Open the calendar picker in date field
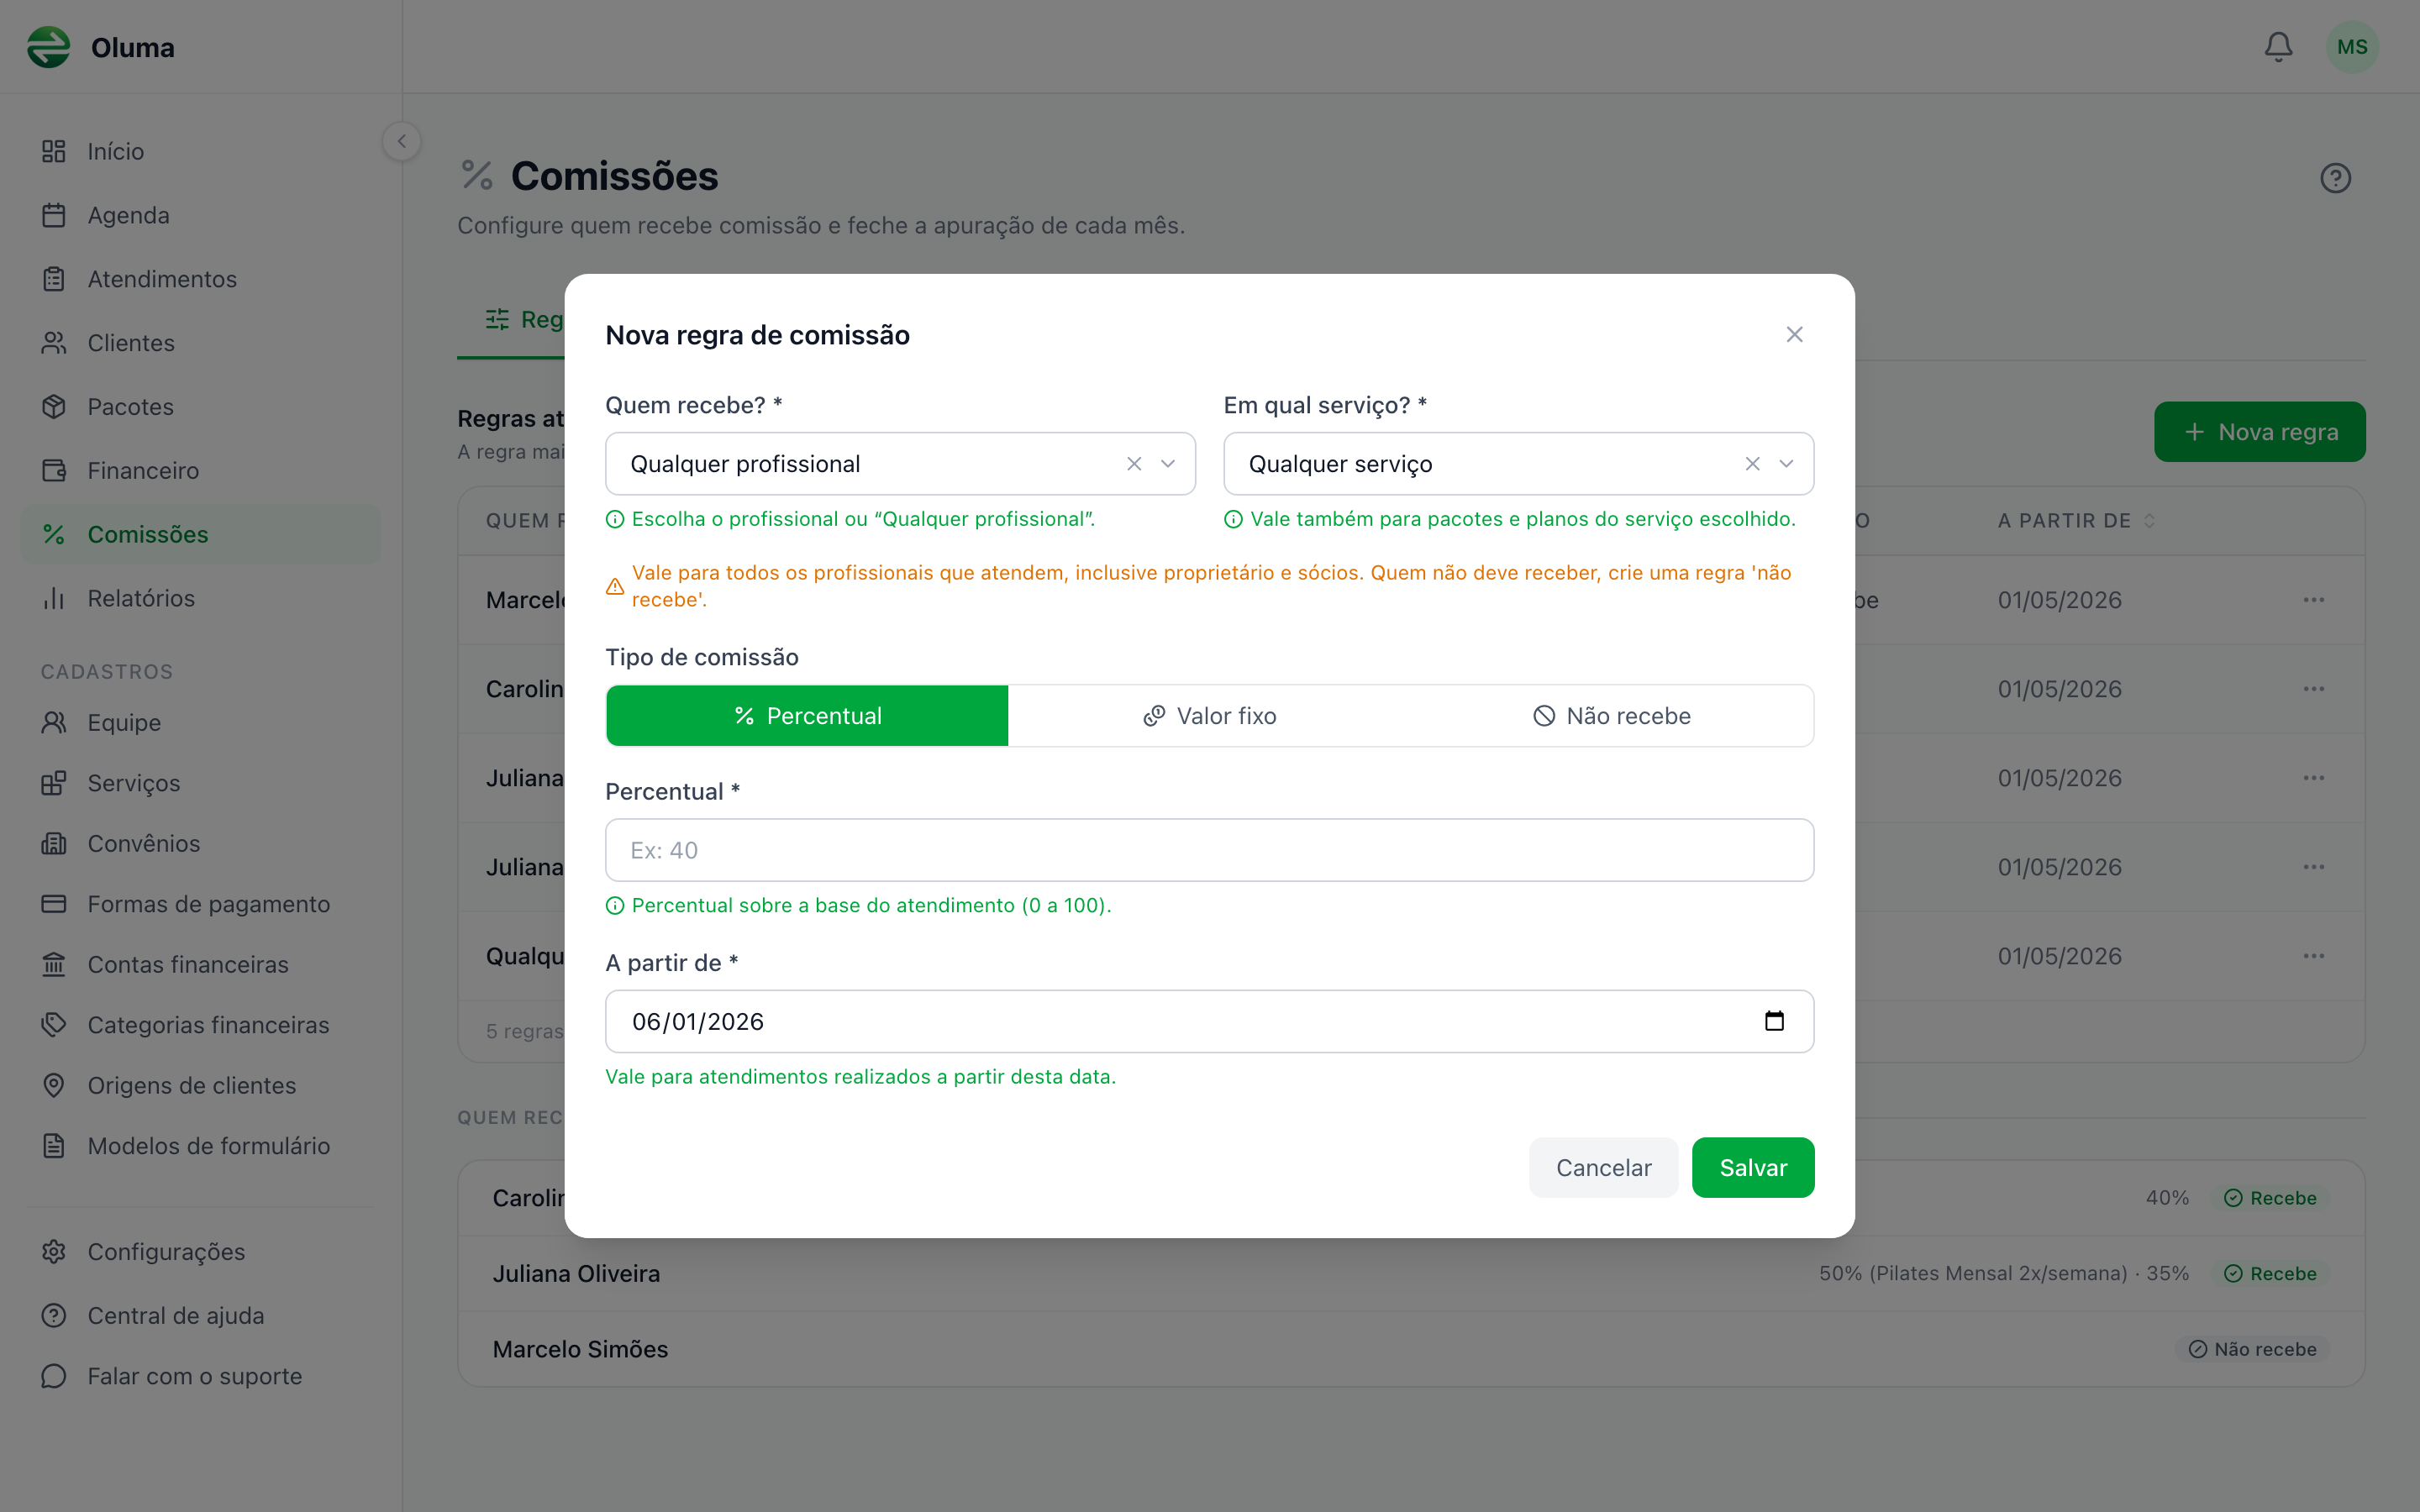This screenshot has height=1512, width=2420. pyautogui.click(x=1774, y=1021)
